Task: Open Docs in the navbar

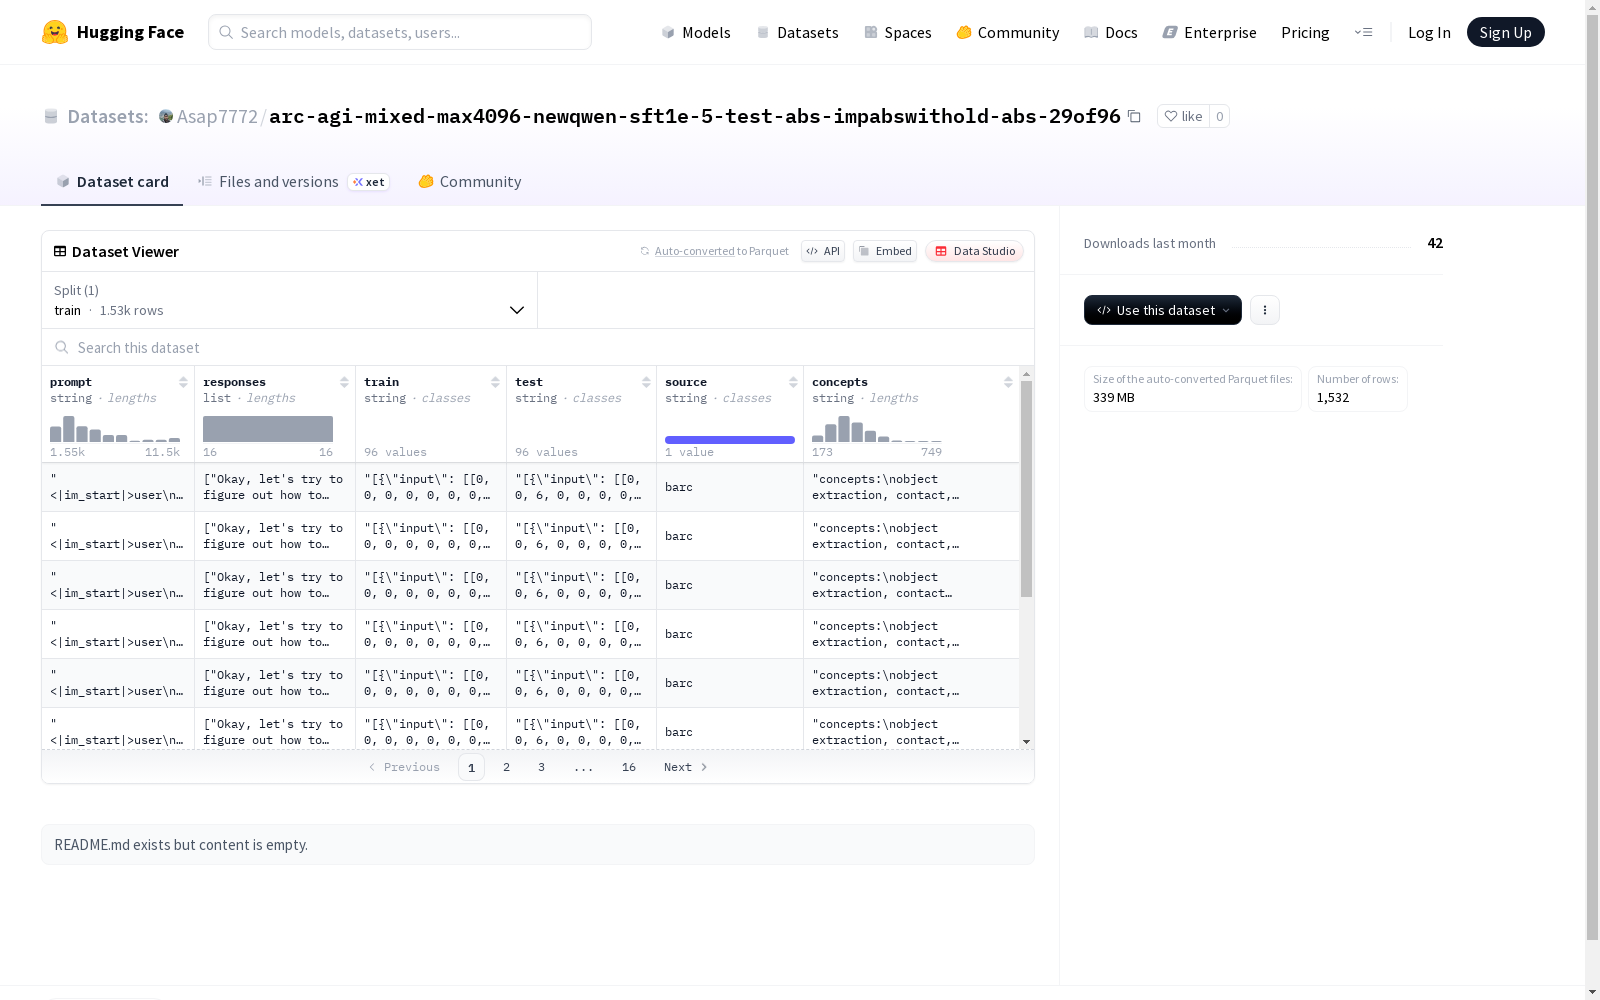Action: 1111,32
